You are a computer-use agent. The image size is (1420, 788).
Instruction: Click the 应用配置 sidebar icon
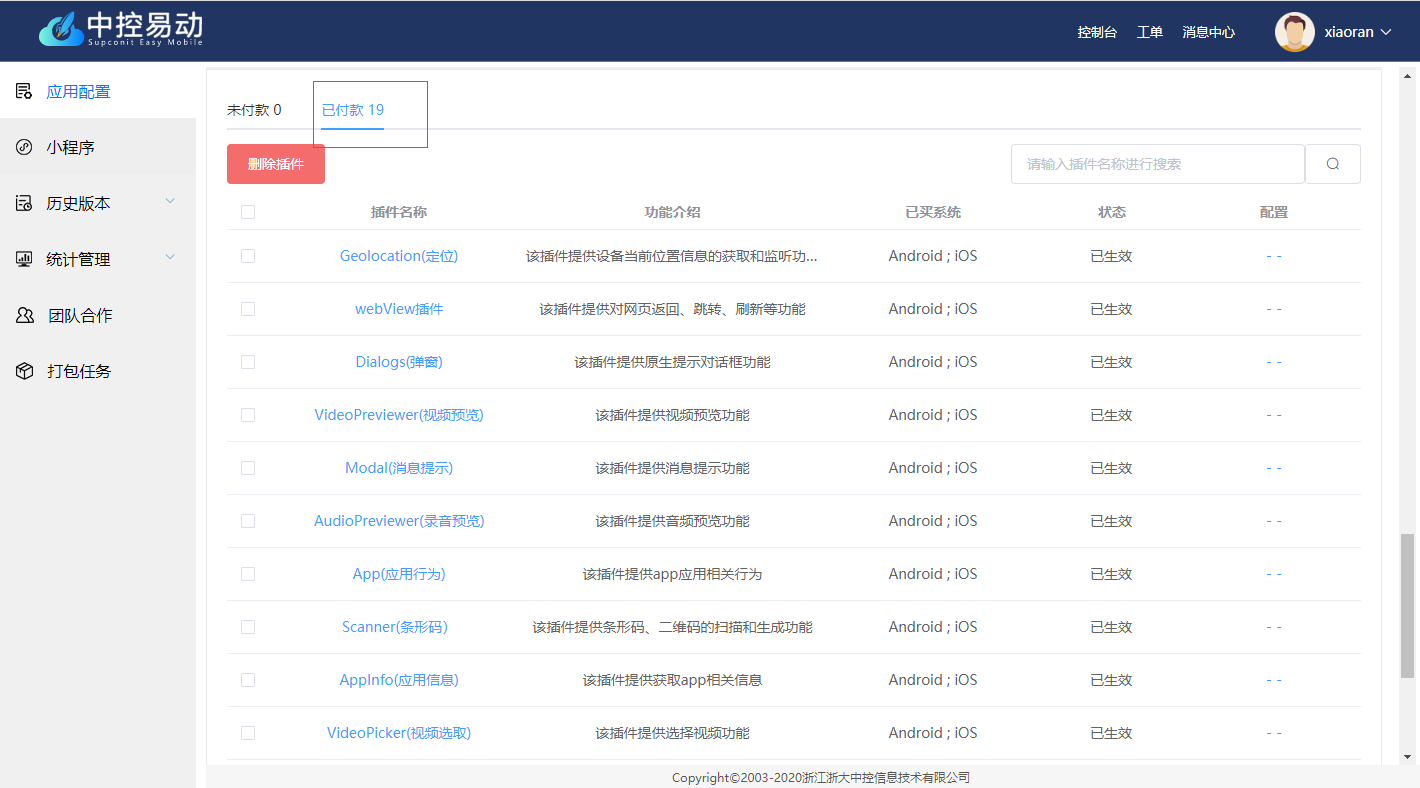click(x=24, y=91)
